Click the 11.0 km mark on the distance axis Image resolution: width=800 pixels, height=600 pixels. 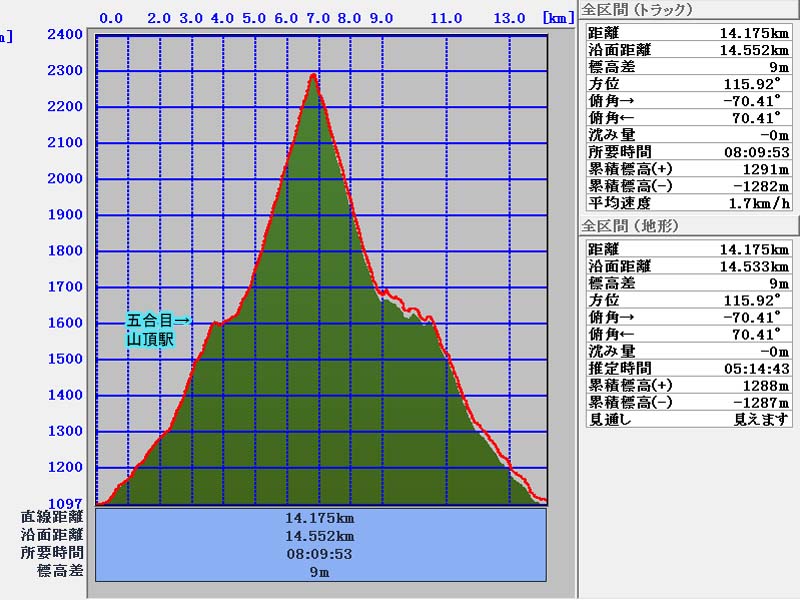[446, 18]
